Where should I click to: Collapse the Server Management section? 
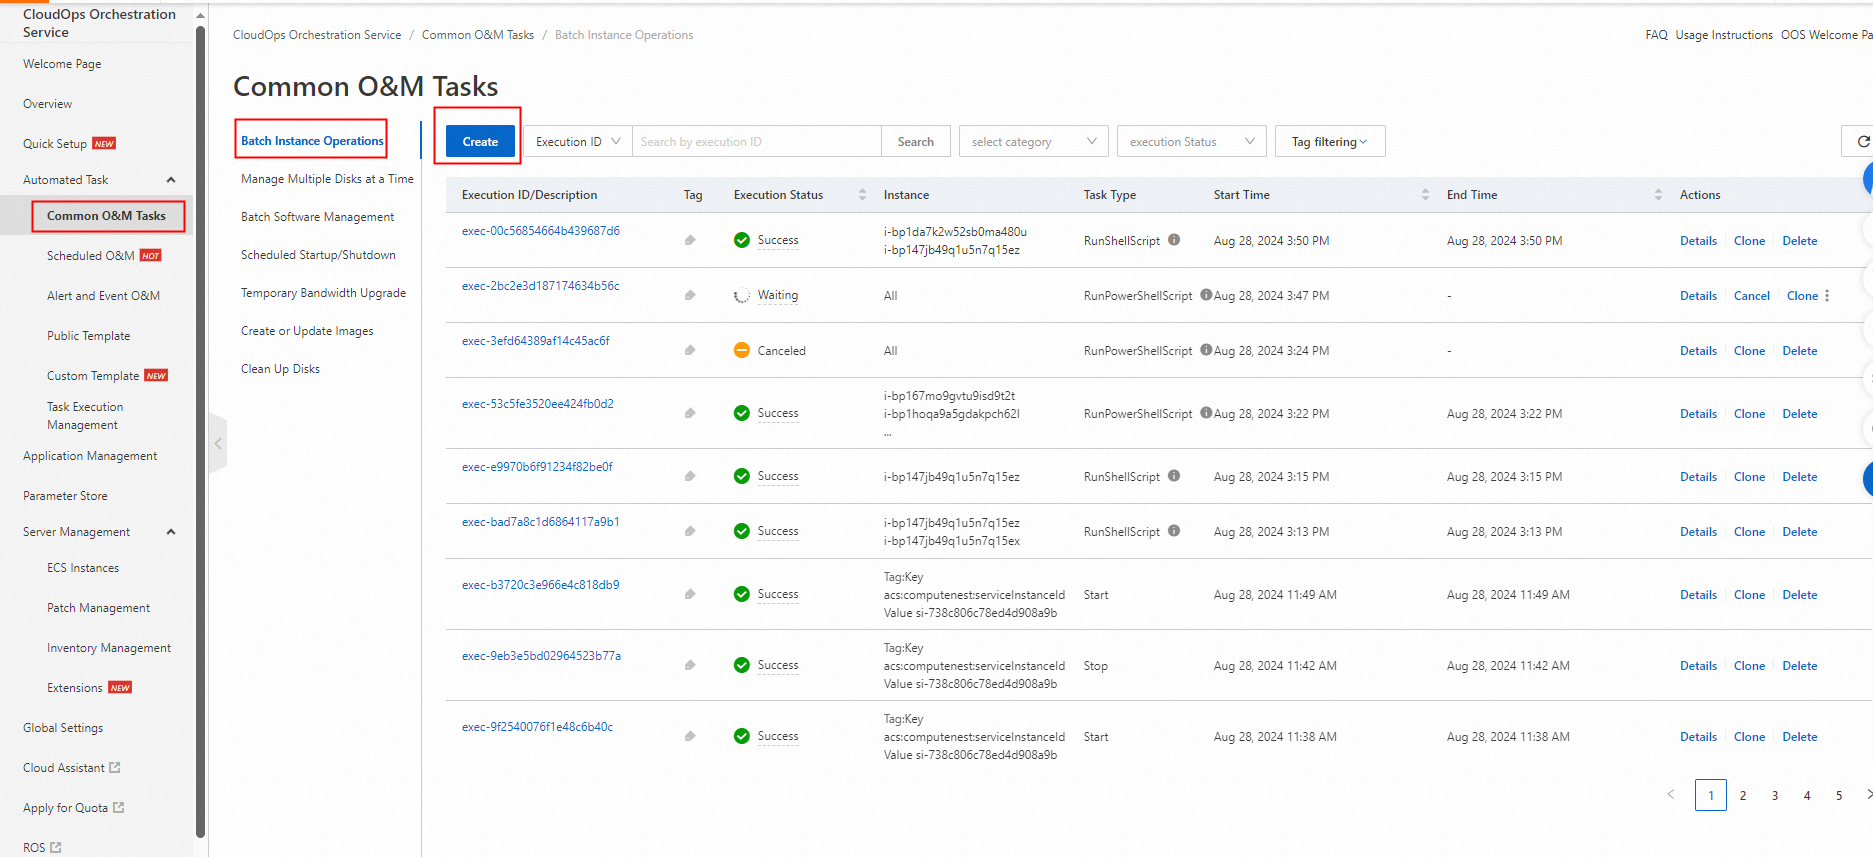point(171,532)
